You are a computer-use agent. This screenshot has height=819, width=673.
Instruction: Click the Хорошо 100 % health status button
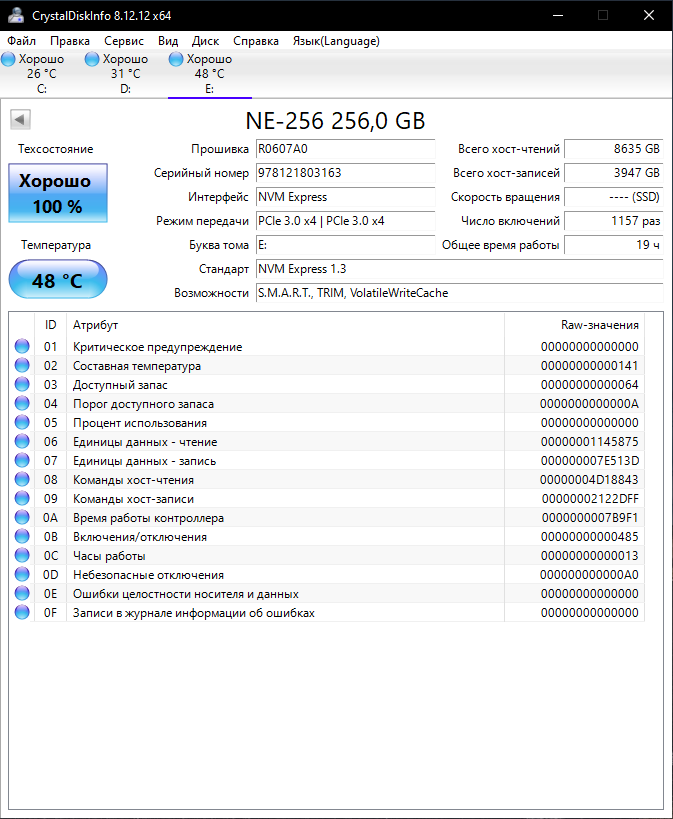57,193
